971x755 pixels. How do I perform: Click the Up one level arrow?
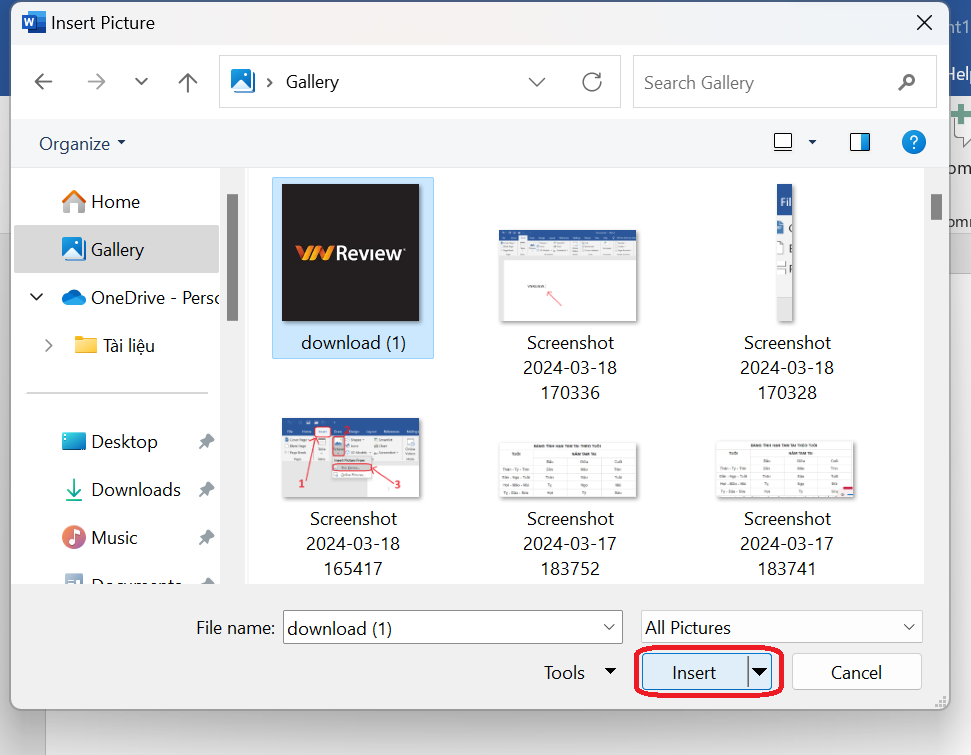[x=187, y=82]
